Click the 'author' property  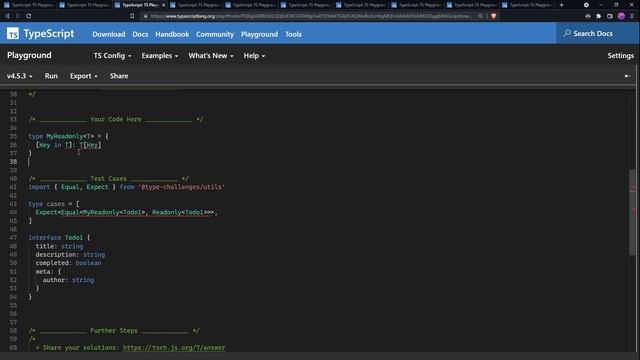click(54, 280)
